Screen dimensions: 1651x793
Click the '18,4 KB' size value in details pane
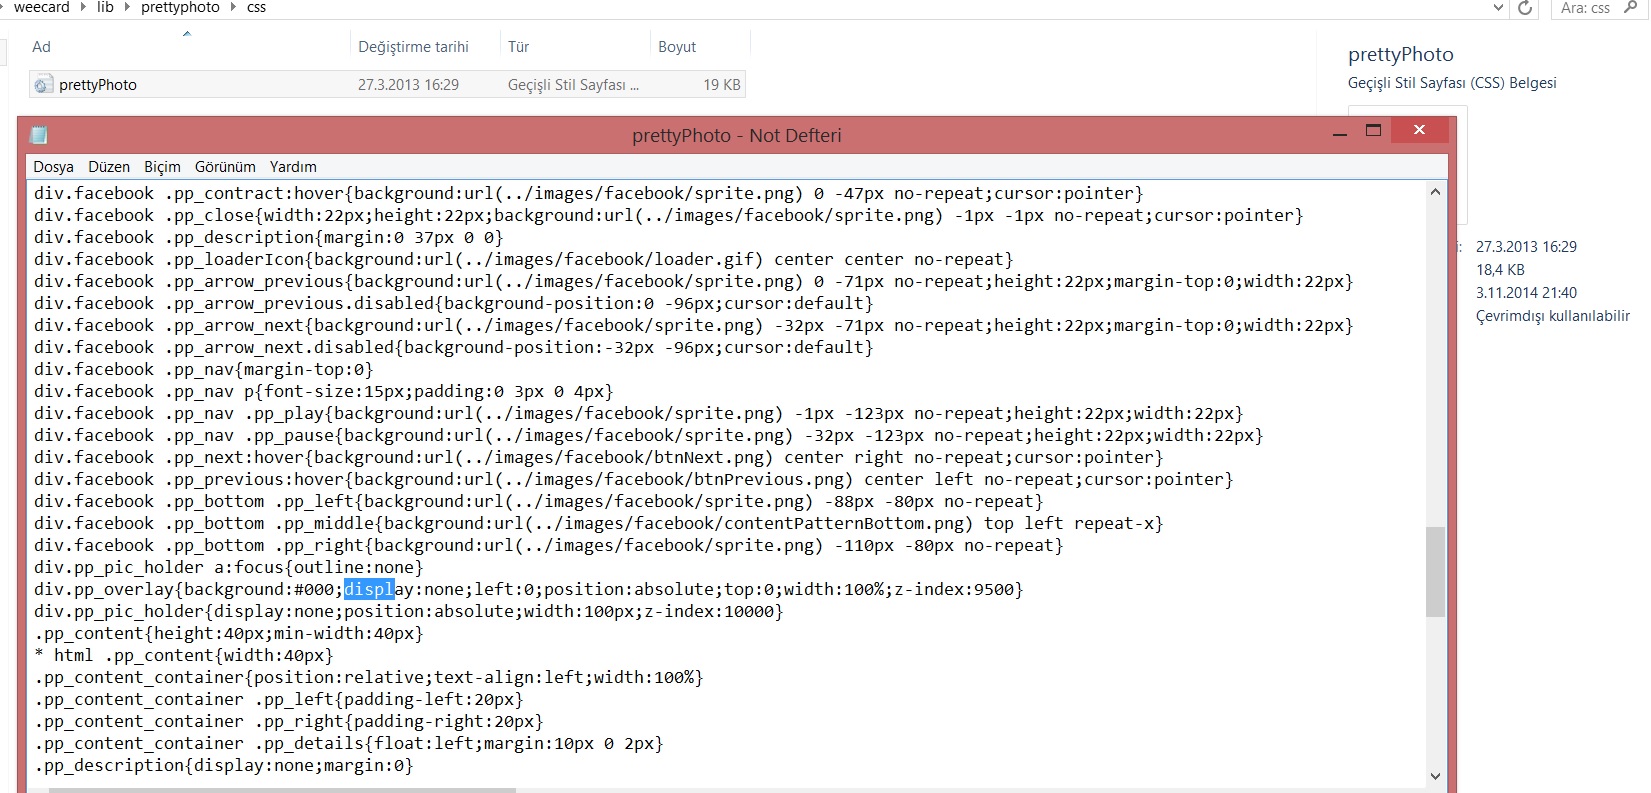pyautogui.click(x=1500, y=270)
